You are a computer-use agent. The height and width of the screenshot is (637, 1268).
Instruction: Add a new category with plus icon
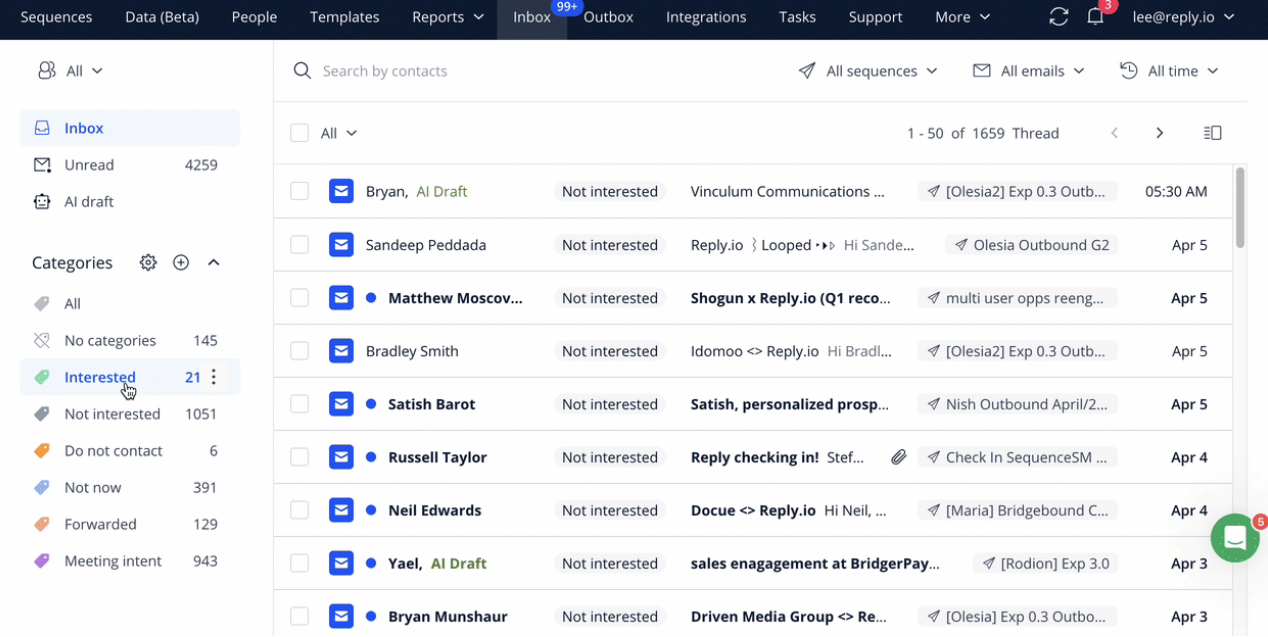181,262
